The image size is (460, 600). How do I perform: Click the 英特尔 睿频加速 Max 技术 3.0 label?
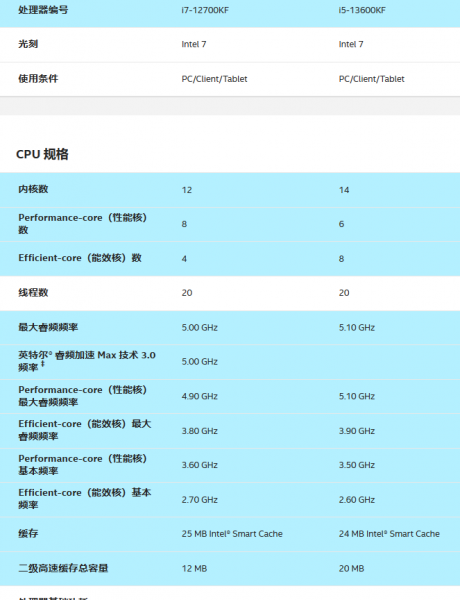click(87, 361)
